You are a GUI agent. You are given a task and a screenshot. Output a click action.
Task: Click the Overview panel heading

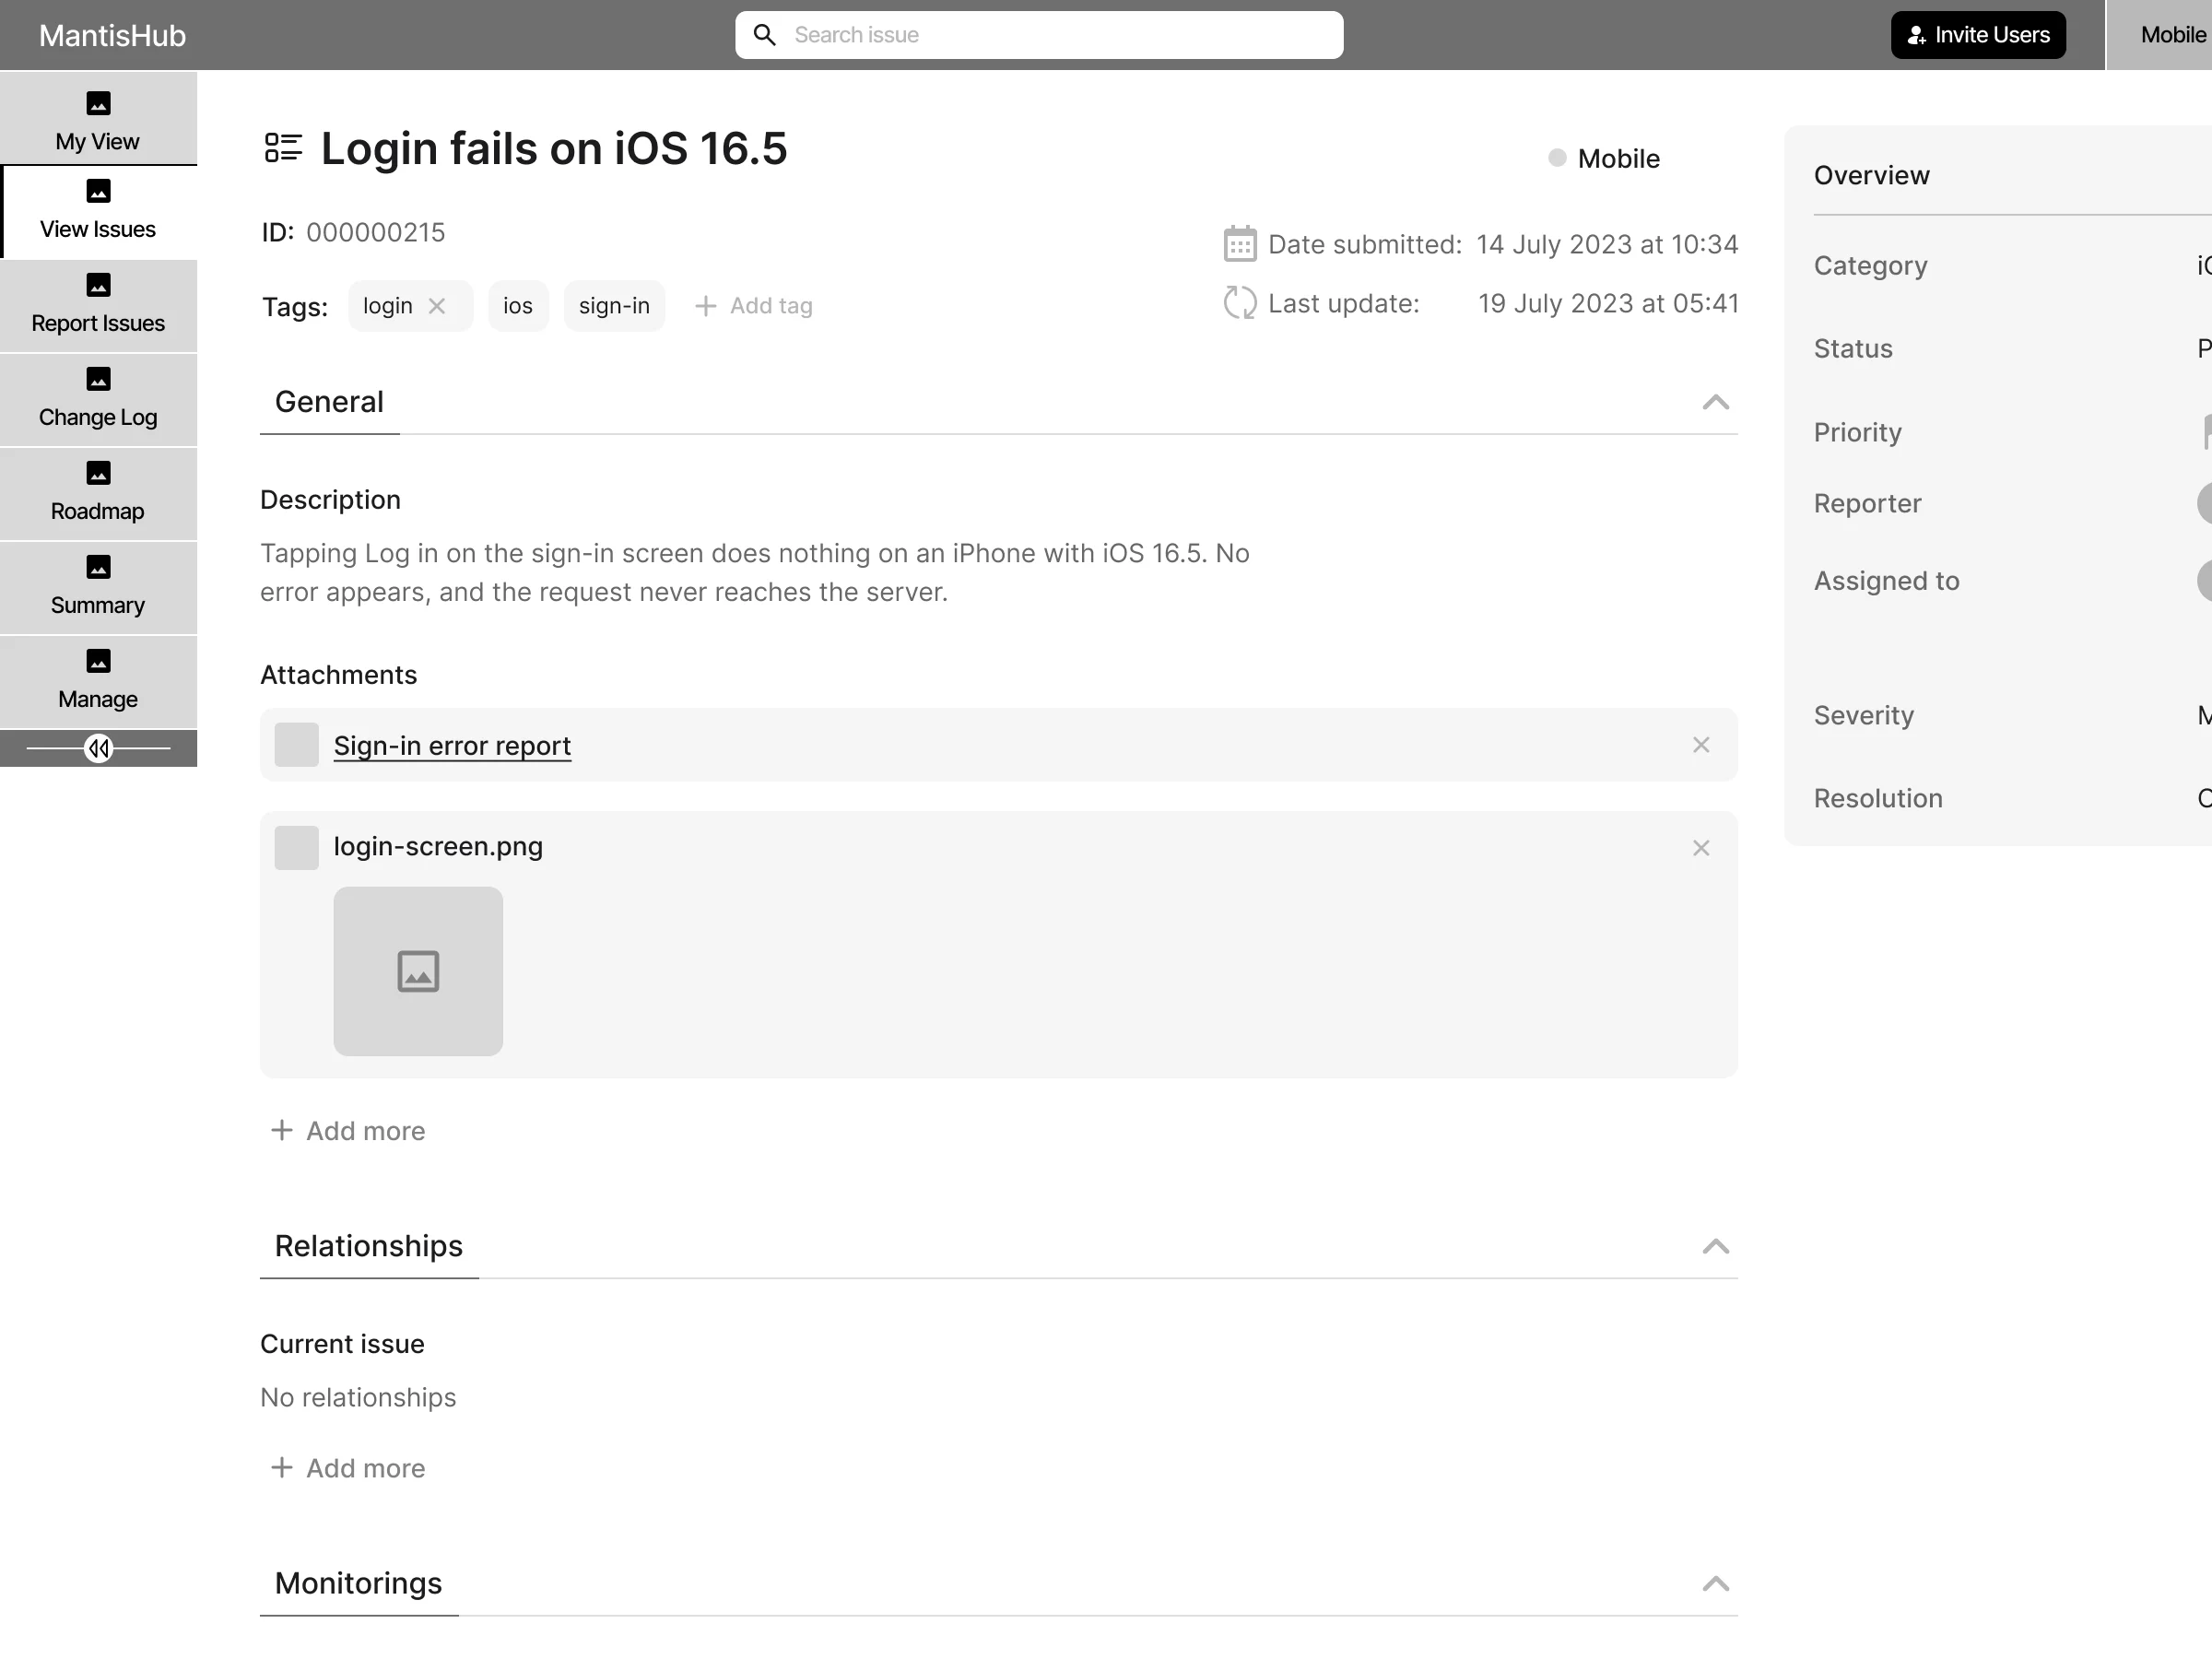click(x=1871, y=175)
